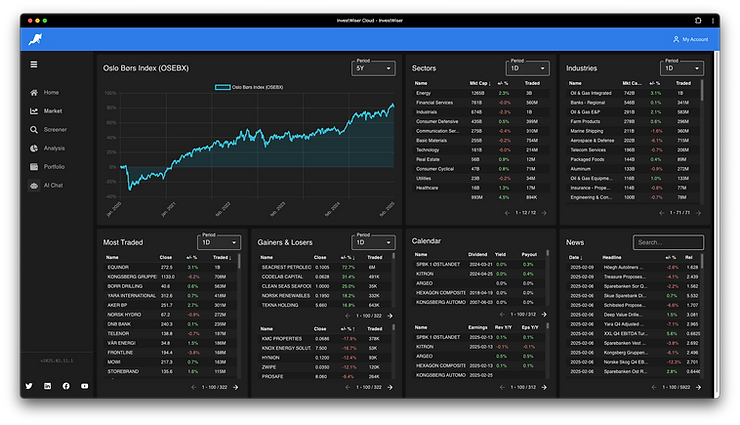
Task: Open the YouTube social icon
Action: click(x=84, y=386)
